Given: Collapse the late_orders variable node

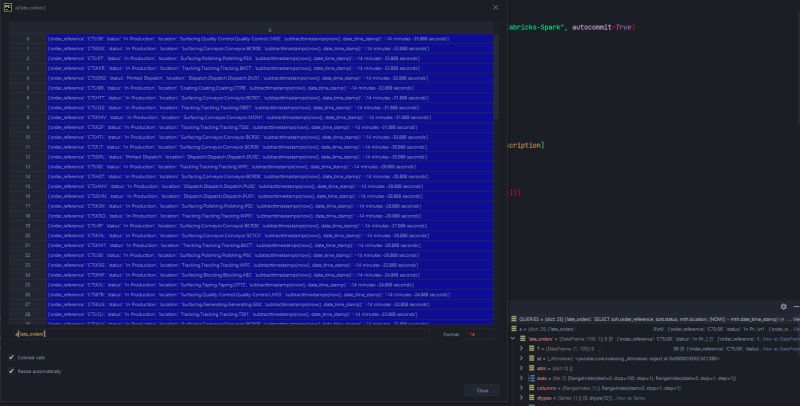Looking at the screenshot, I should pos(513,339).
